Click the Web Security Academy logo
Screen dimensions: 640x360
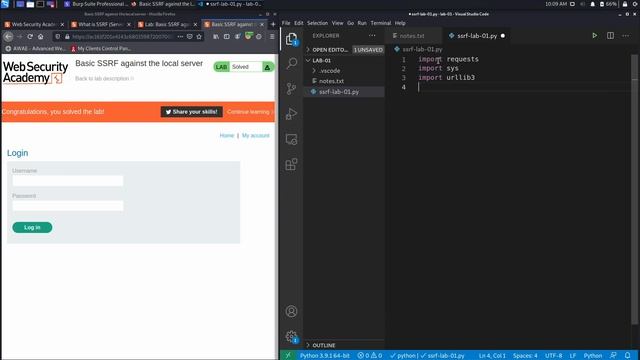click(36, 72)
